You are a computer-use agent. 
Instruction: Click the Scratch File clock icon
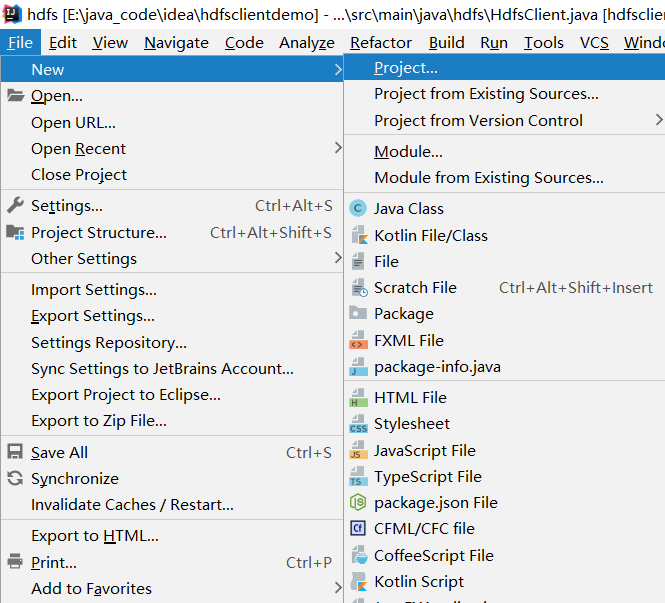[x=359, y=288]
